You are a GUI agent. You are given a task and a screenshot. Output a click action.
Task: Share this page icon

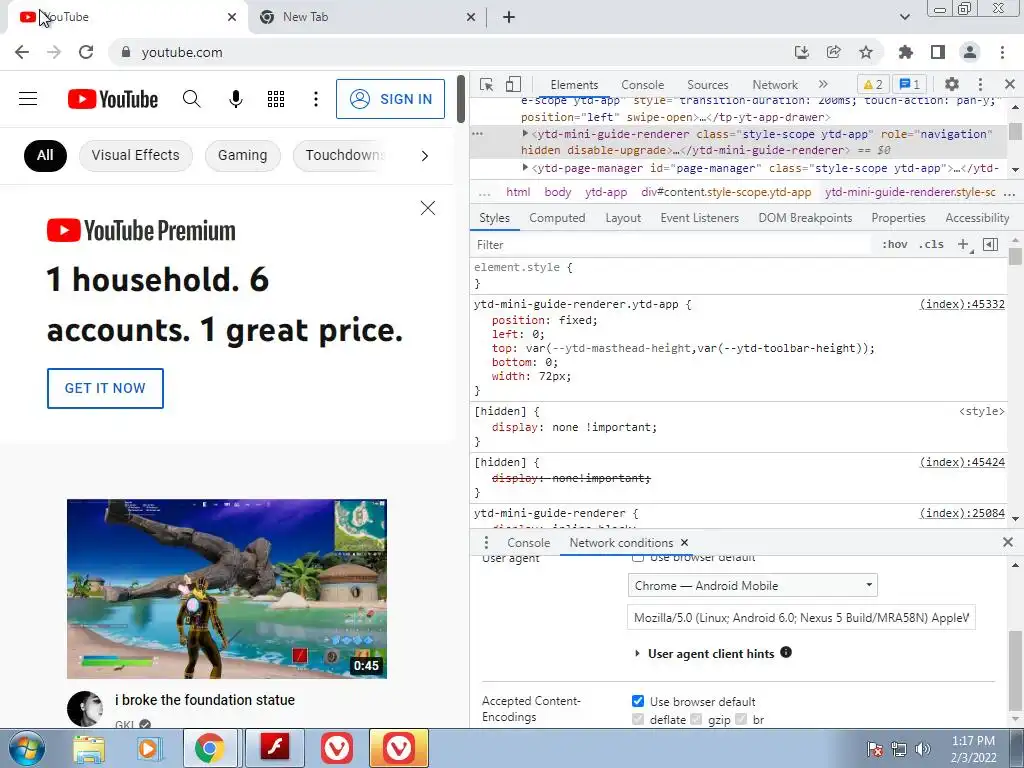(x=833, y=52)
